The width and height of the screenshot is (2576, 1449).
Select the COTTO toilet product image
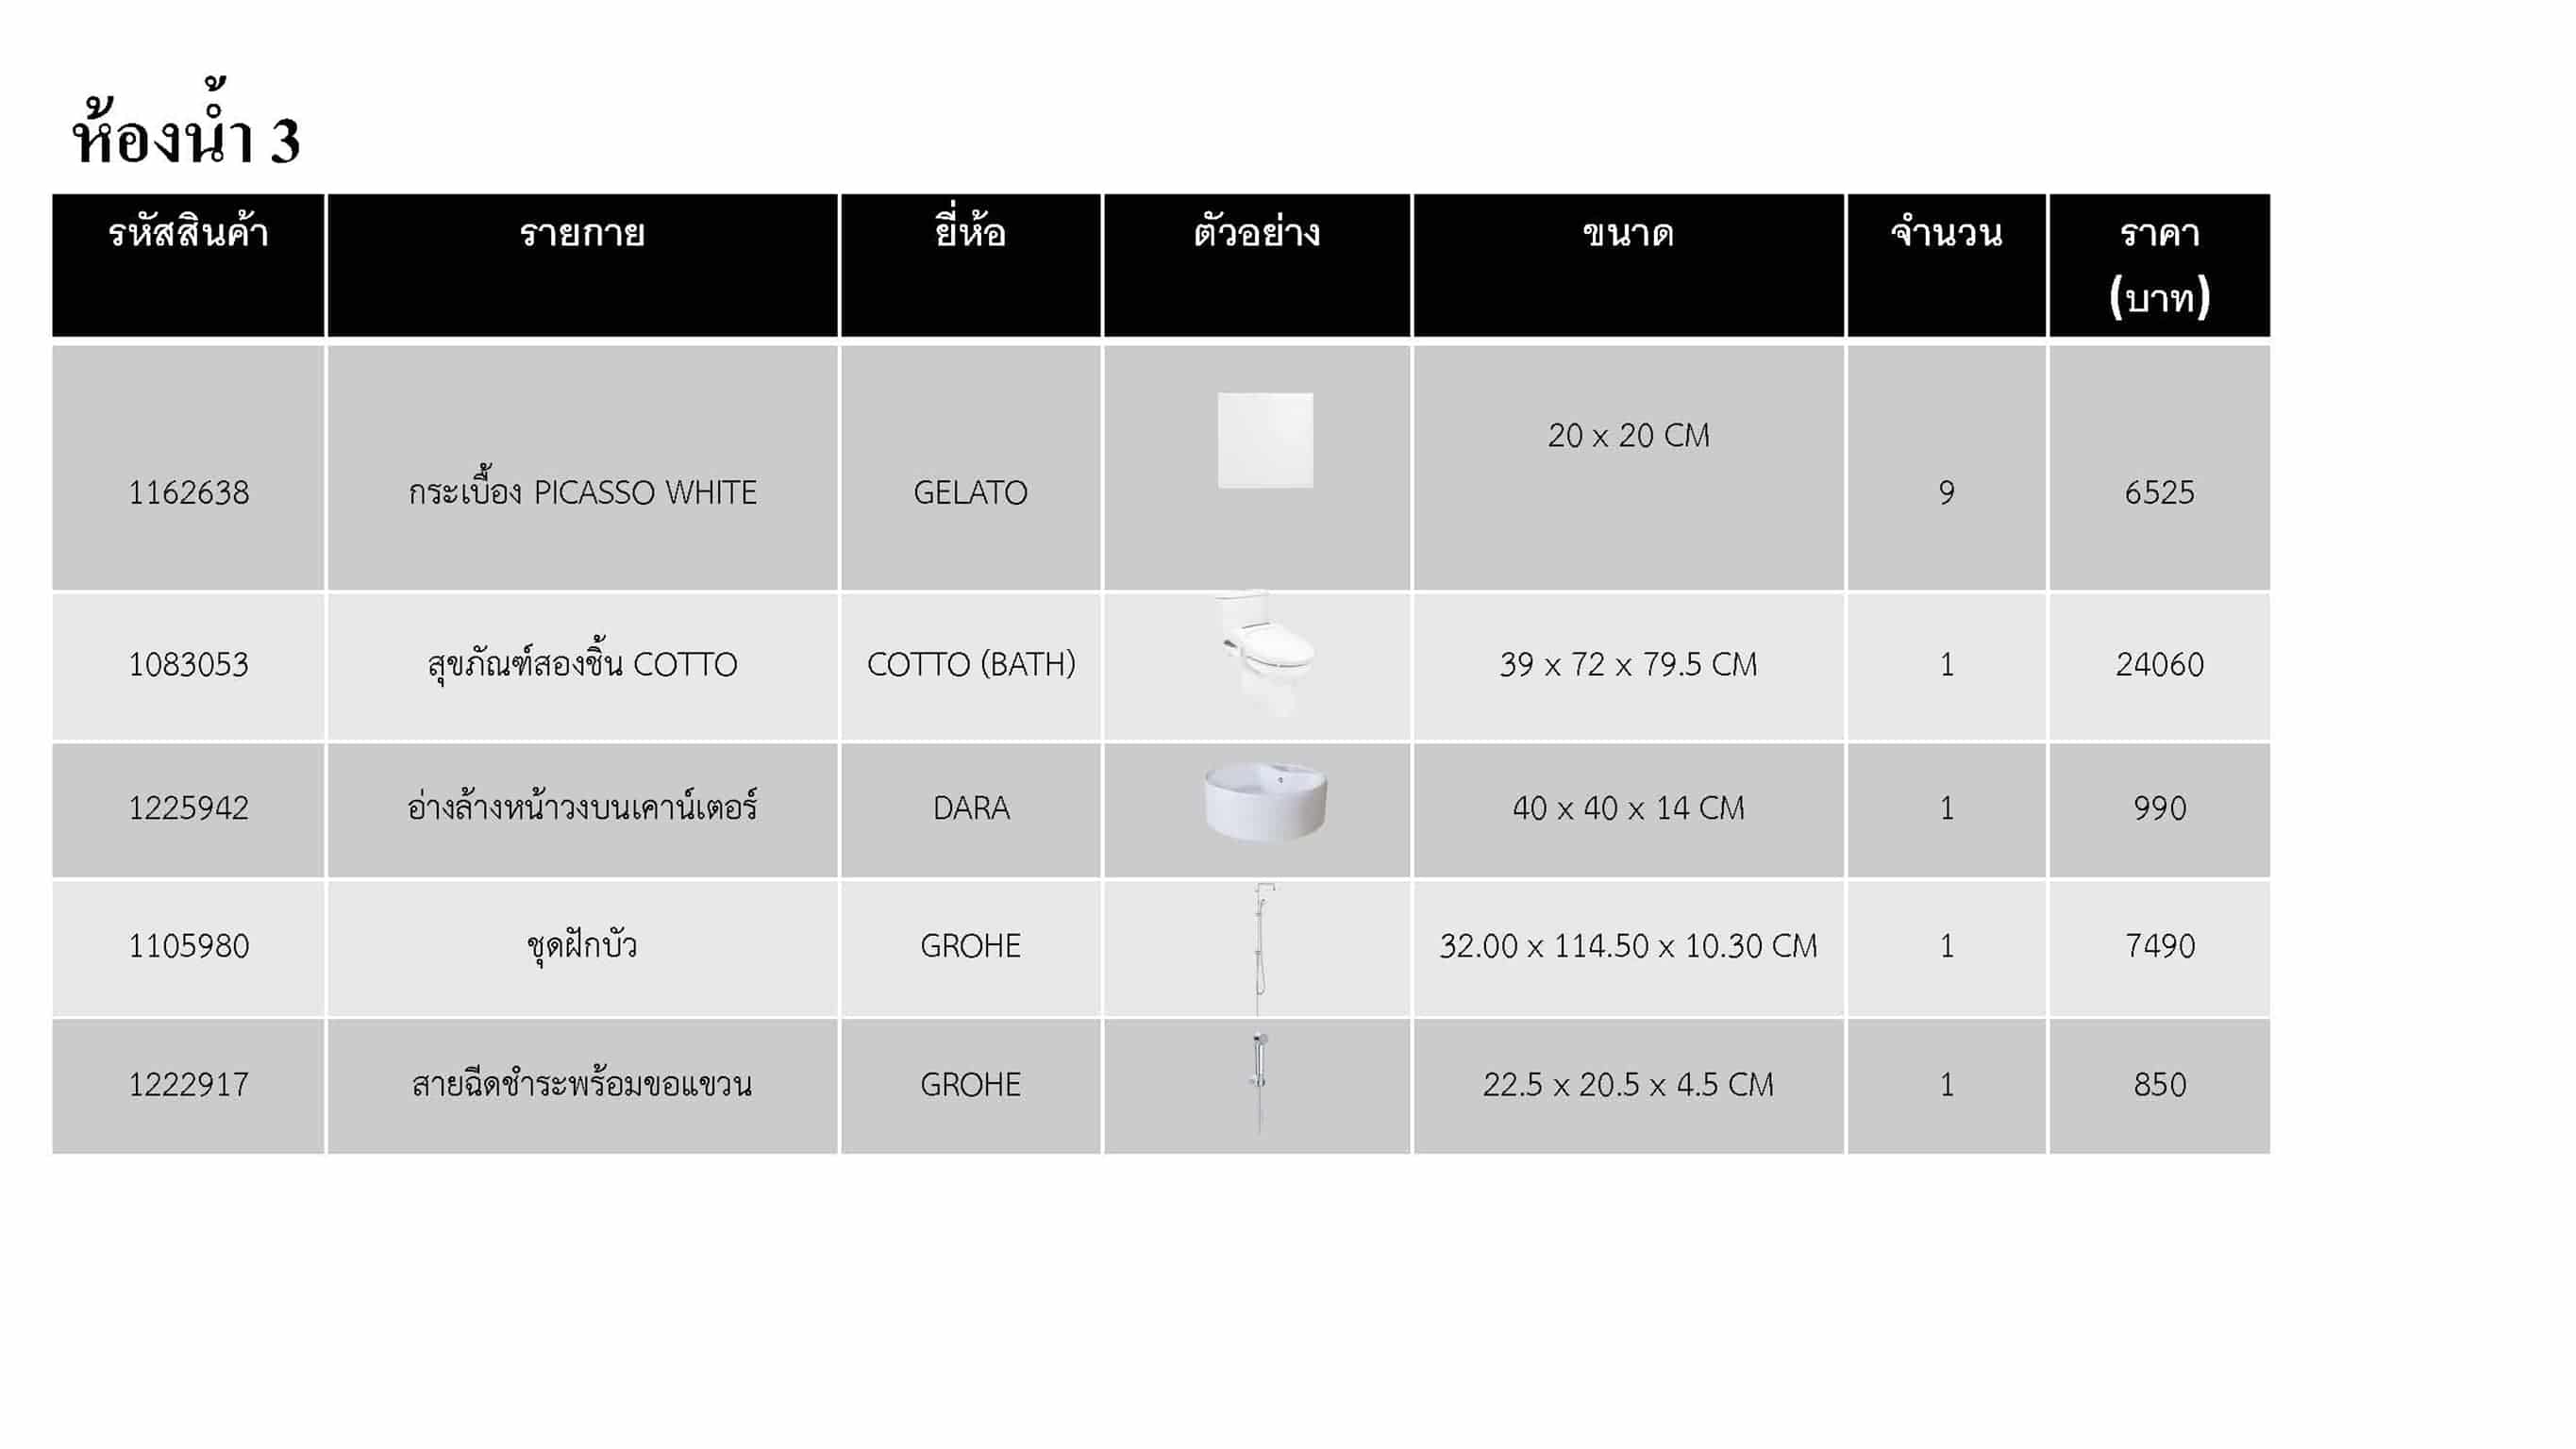tap(1264, 655)
